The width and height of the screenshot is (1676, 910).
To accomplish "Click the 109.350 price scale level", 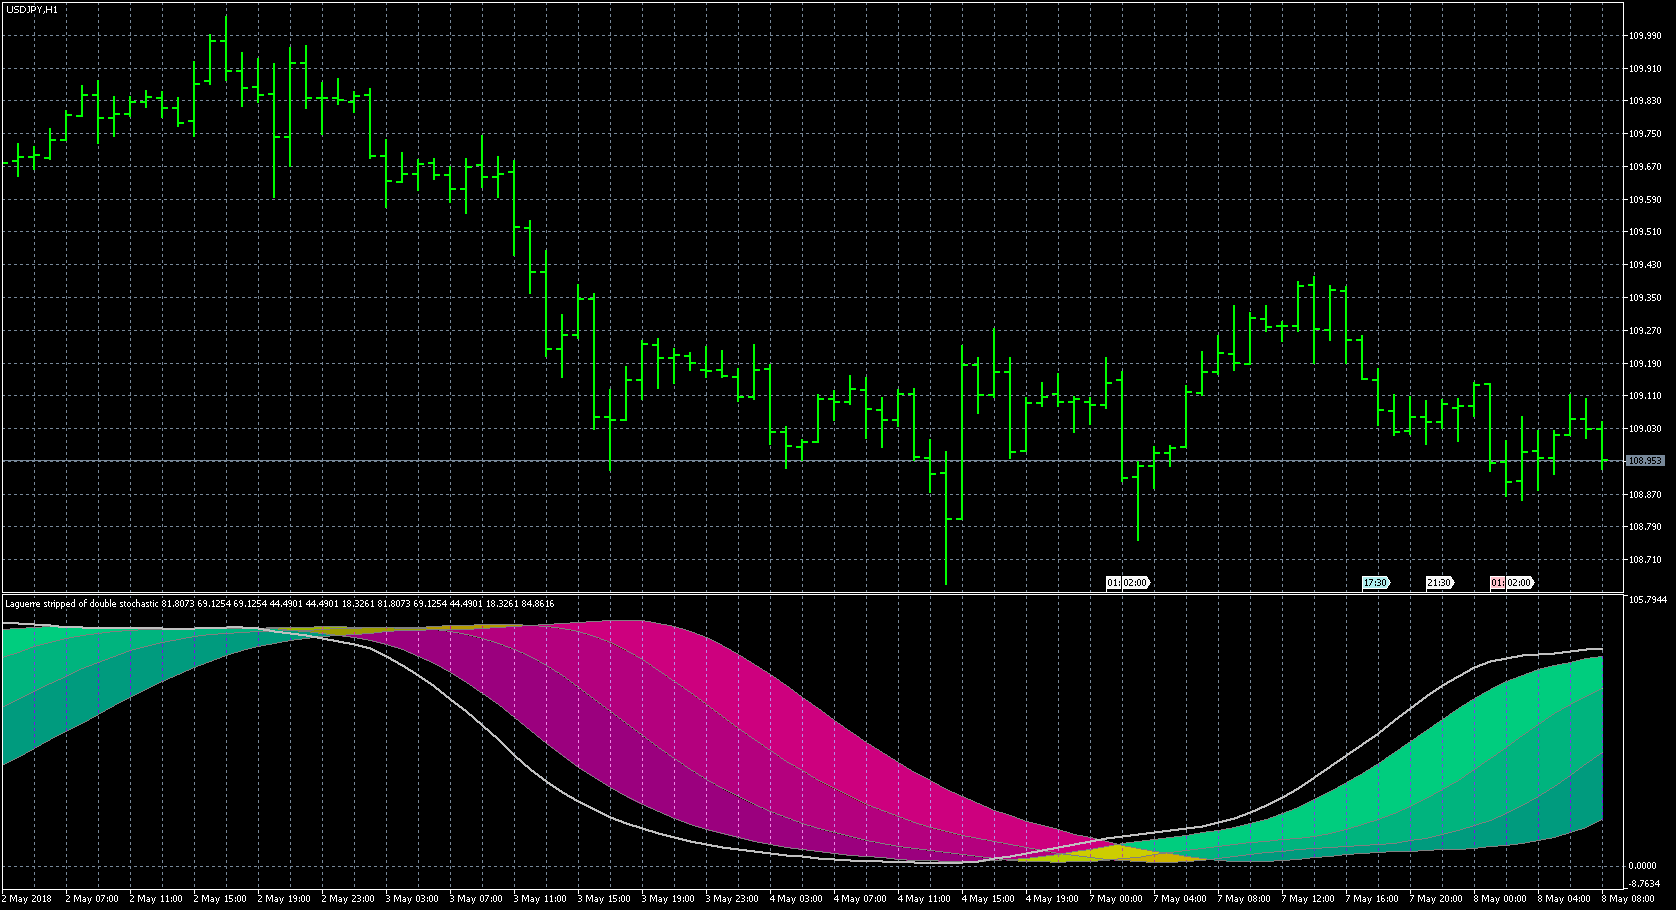I will click(x=1645, y=298).
